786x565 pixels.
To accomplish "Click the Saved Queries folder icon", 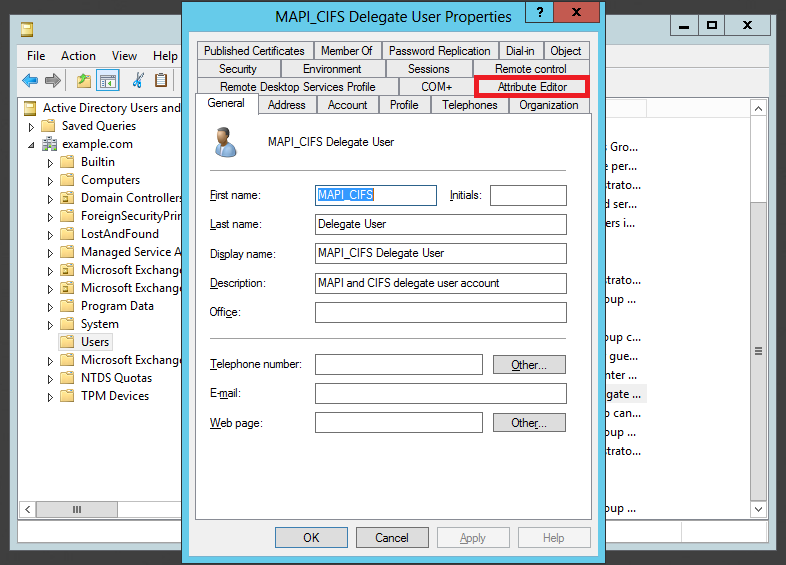I will click(48, 125).
